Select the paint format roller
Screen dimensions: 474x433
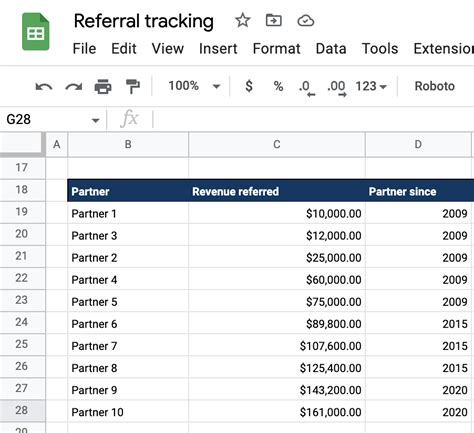133,87
